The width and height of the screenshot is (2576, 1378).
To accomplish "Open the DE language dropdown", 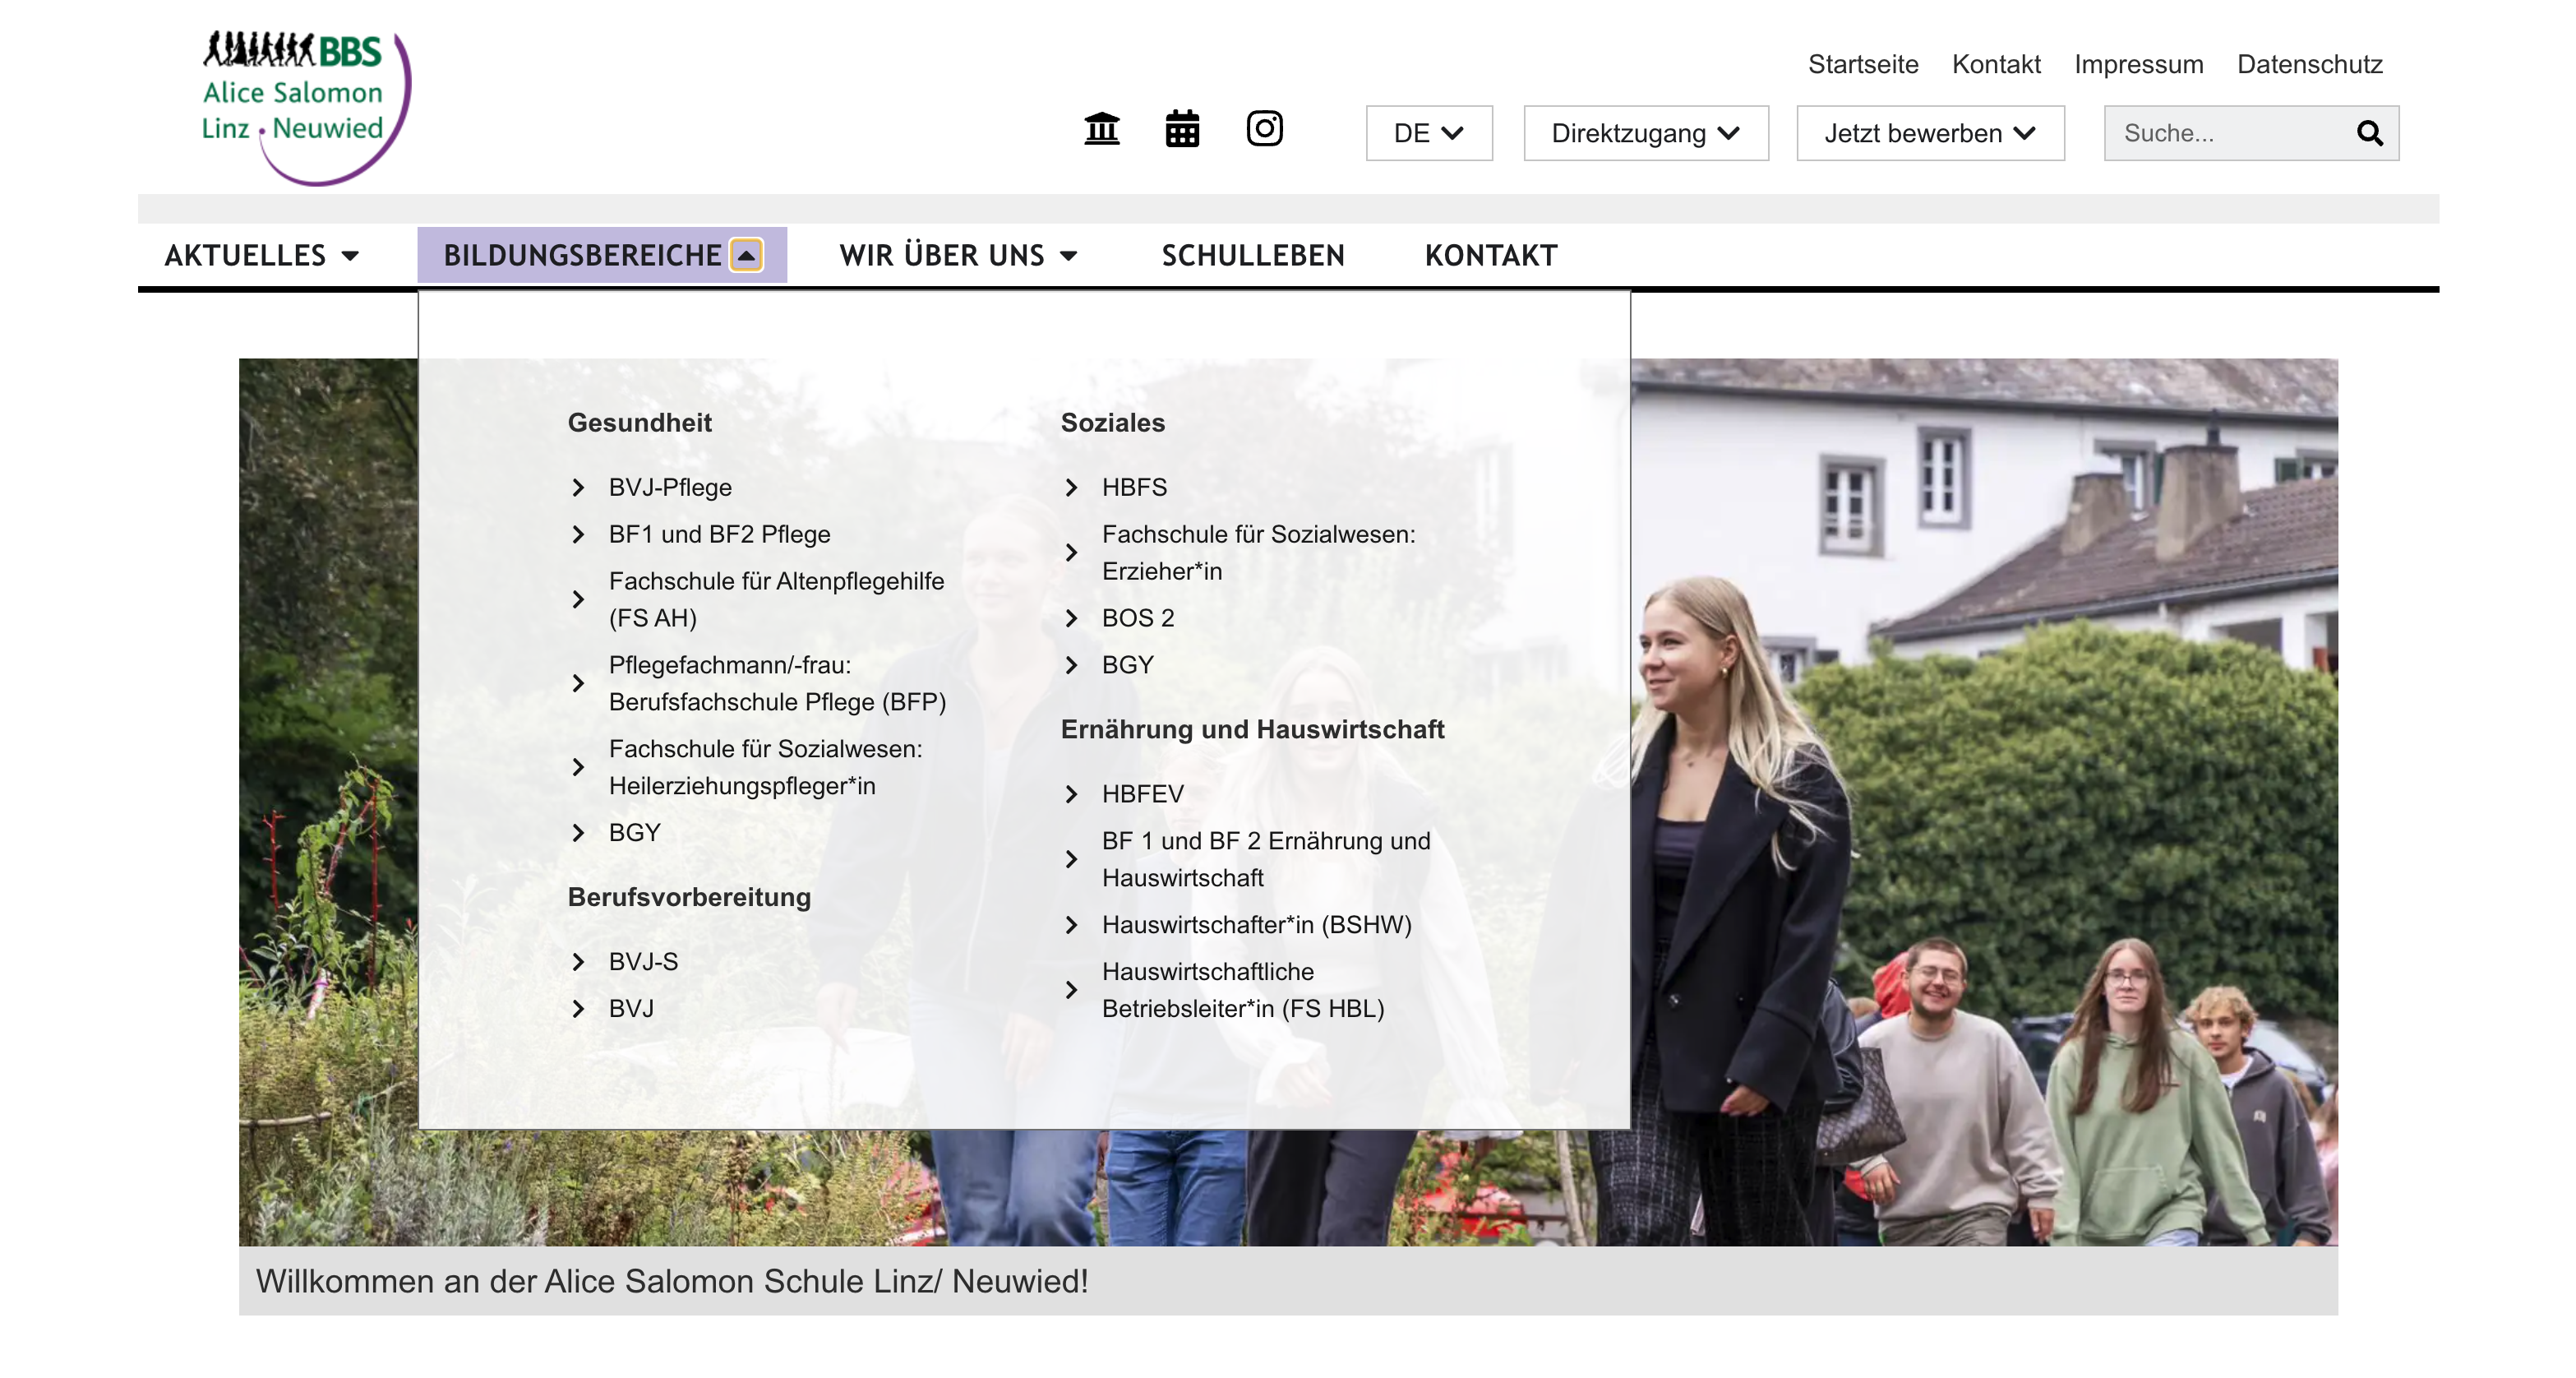I will point(1428,133).
